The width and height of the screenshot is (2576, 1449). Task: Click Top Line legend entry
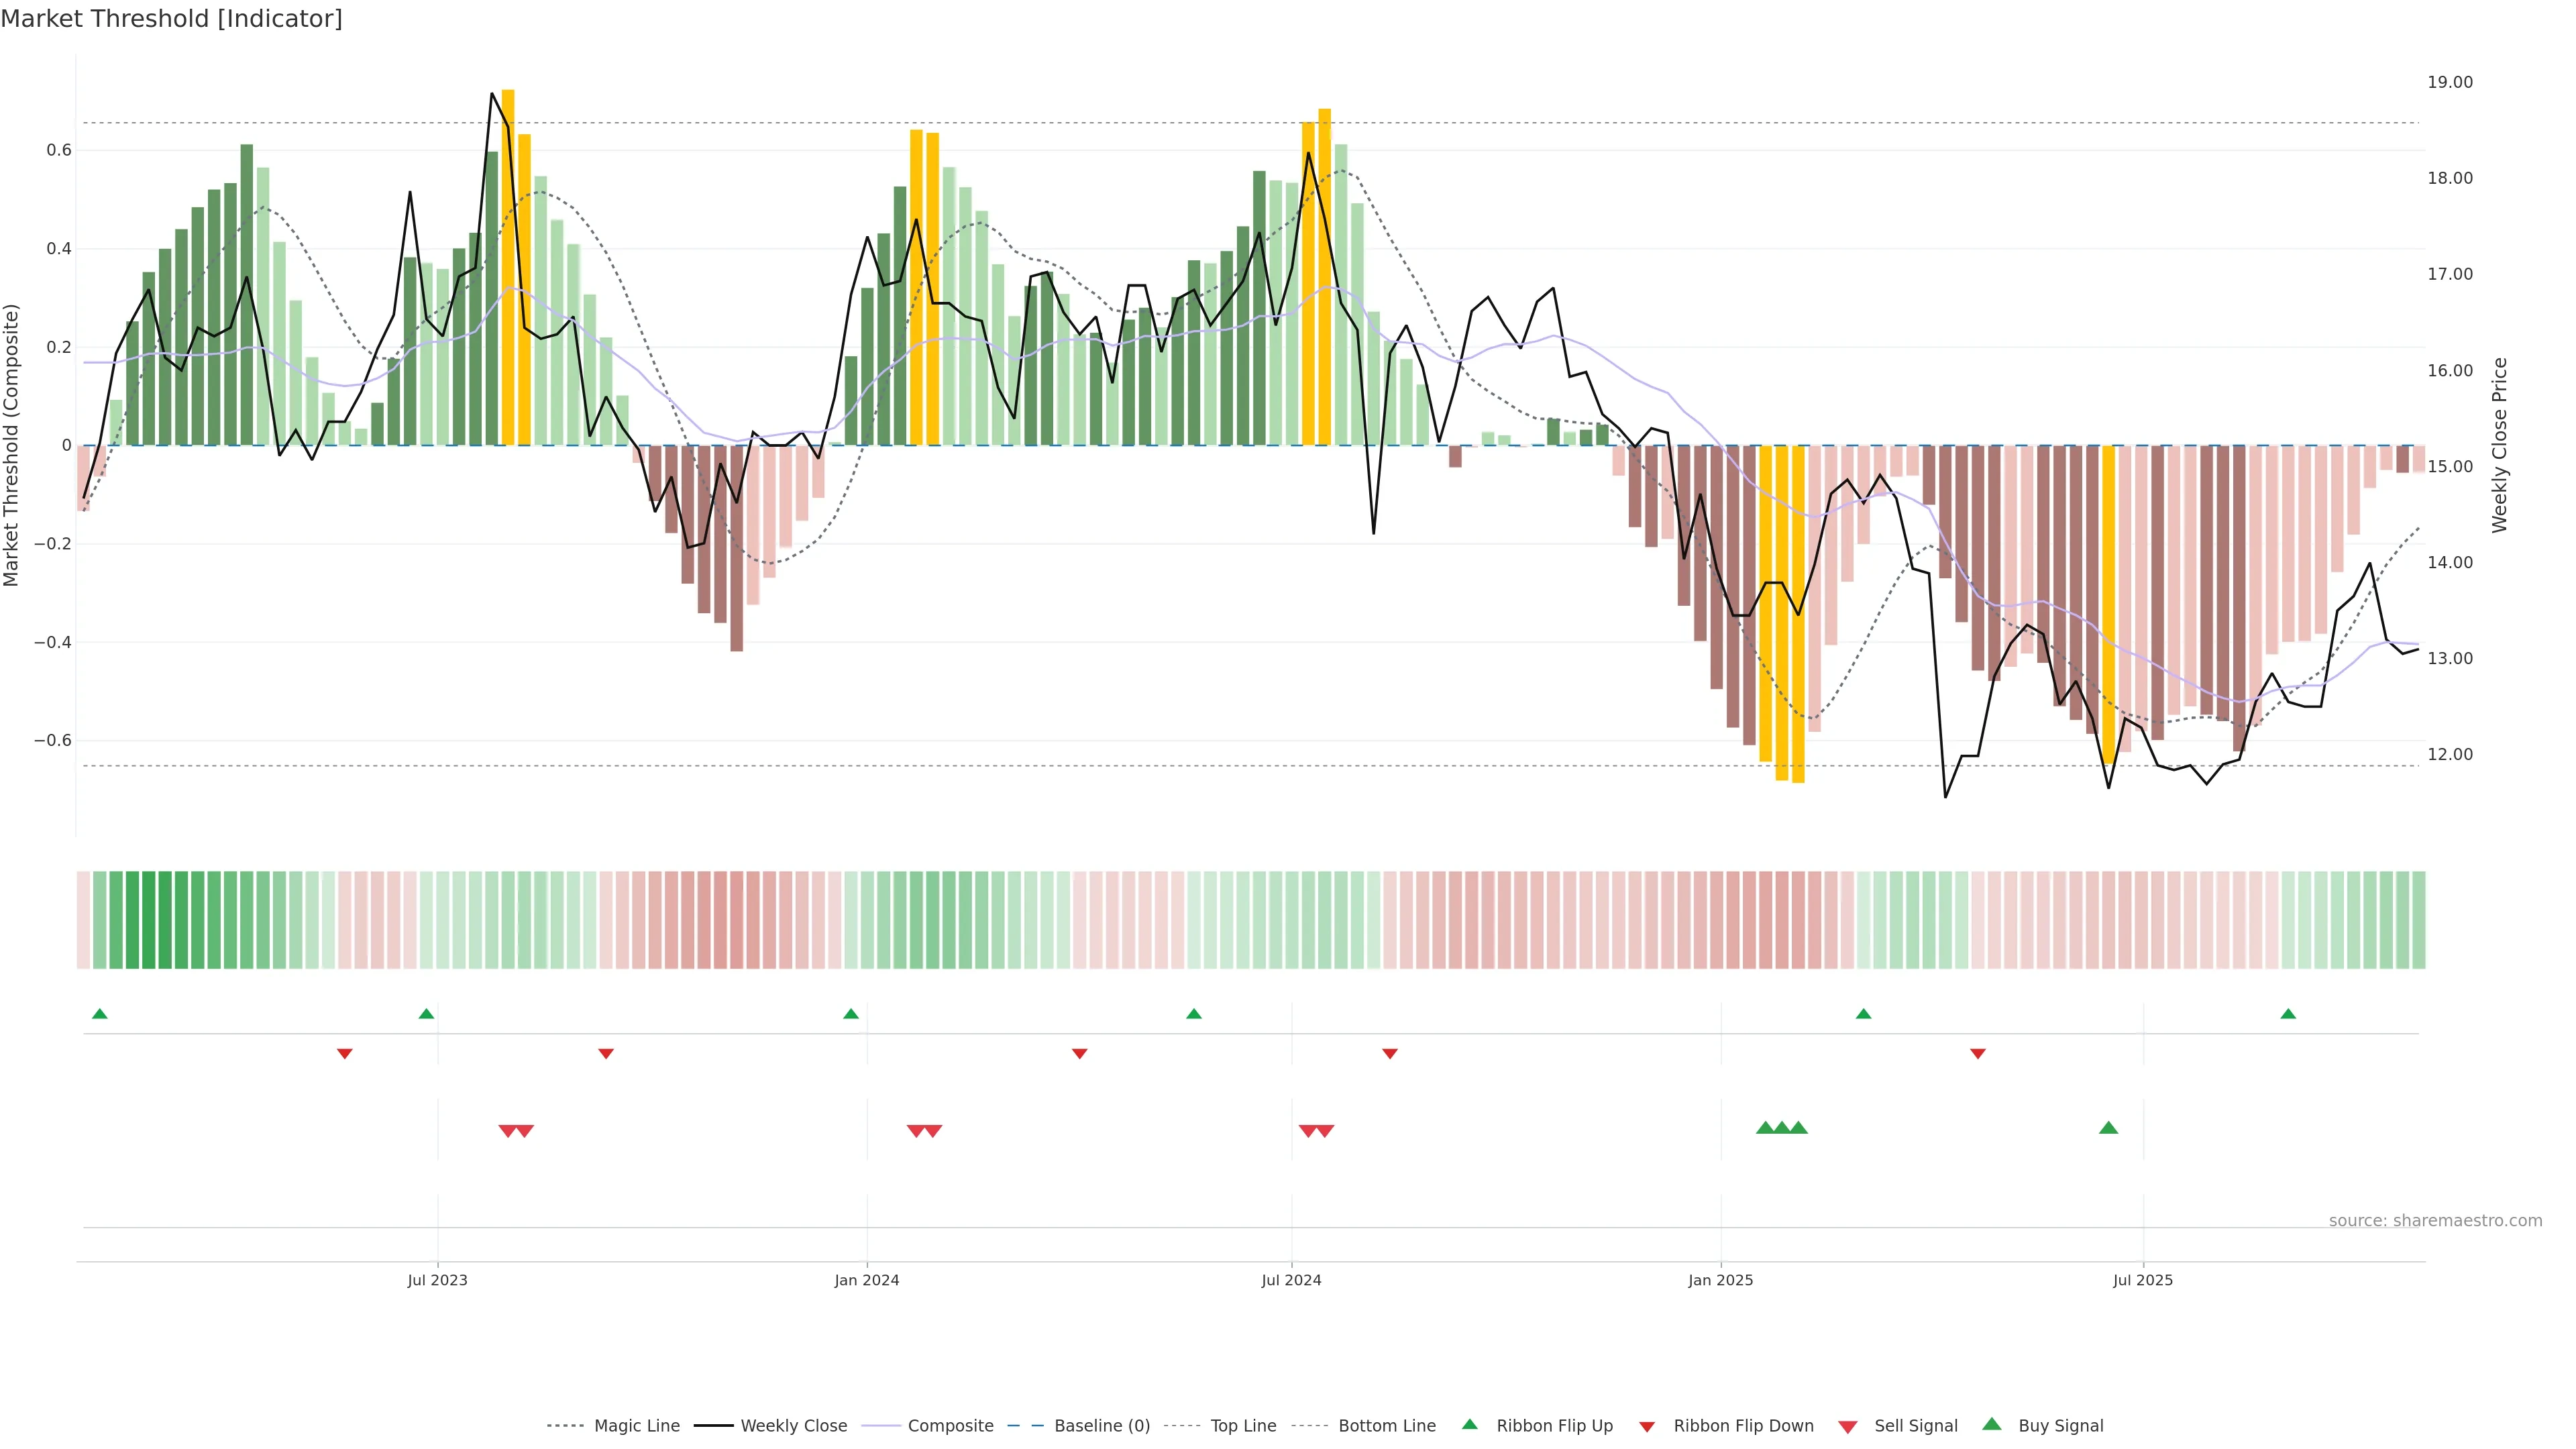tap(1243, 1426)
